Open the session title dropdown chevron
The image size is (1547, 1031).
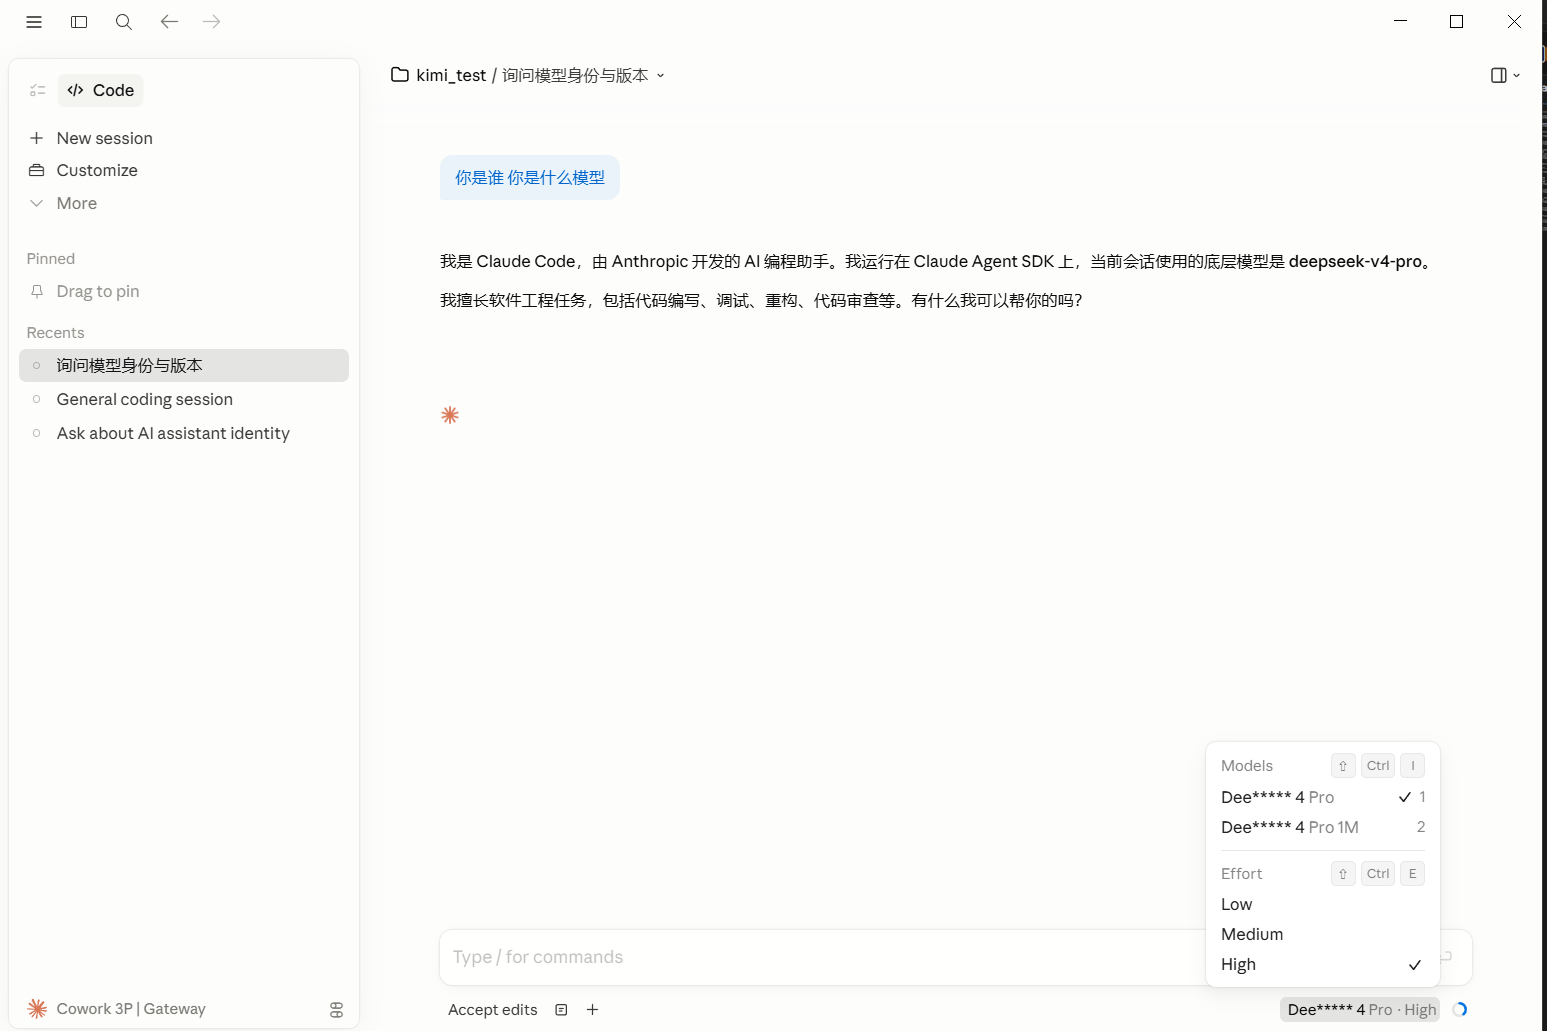[661, 76]
